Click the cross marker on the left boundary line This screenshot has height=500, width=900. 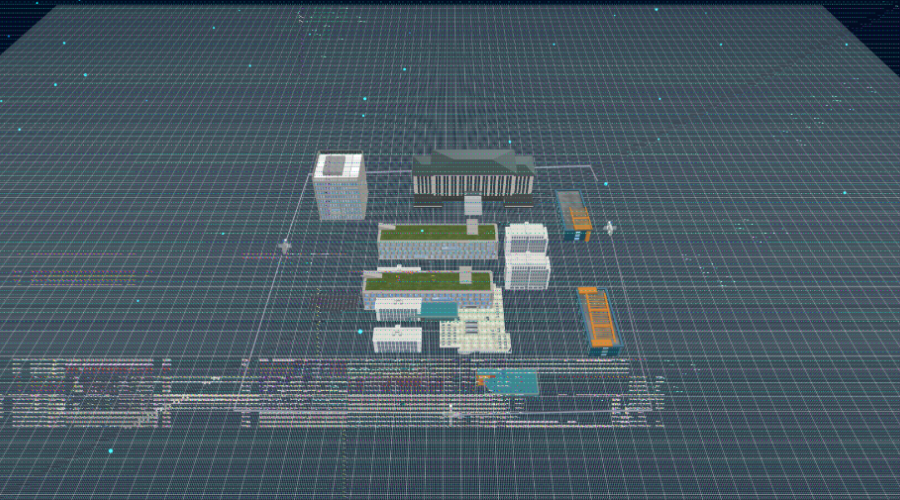tap(285, 247)
